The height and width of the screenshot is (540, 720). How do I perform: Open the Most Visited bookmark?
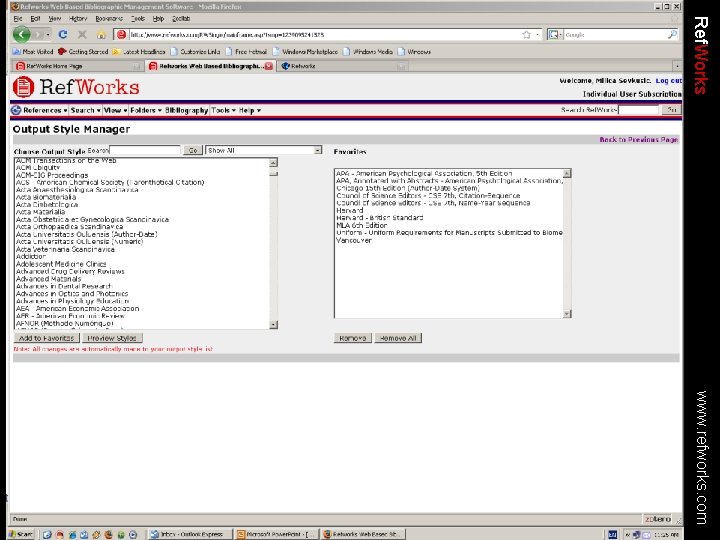[x=33, y=51]
